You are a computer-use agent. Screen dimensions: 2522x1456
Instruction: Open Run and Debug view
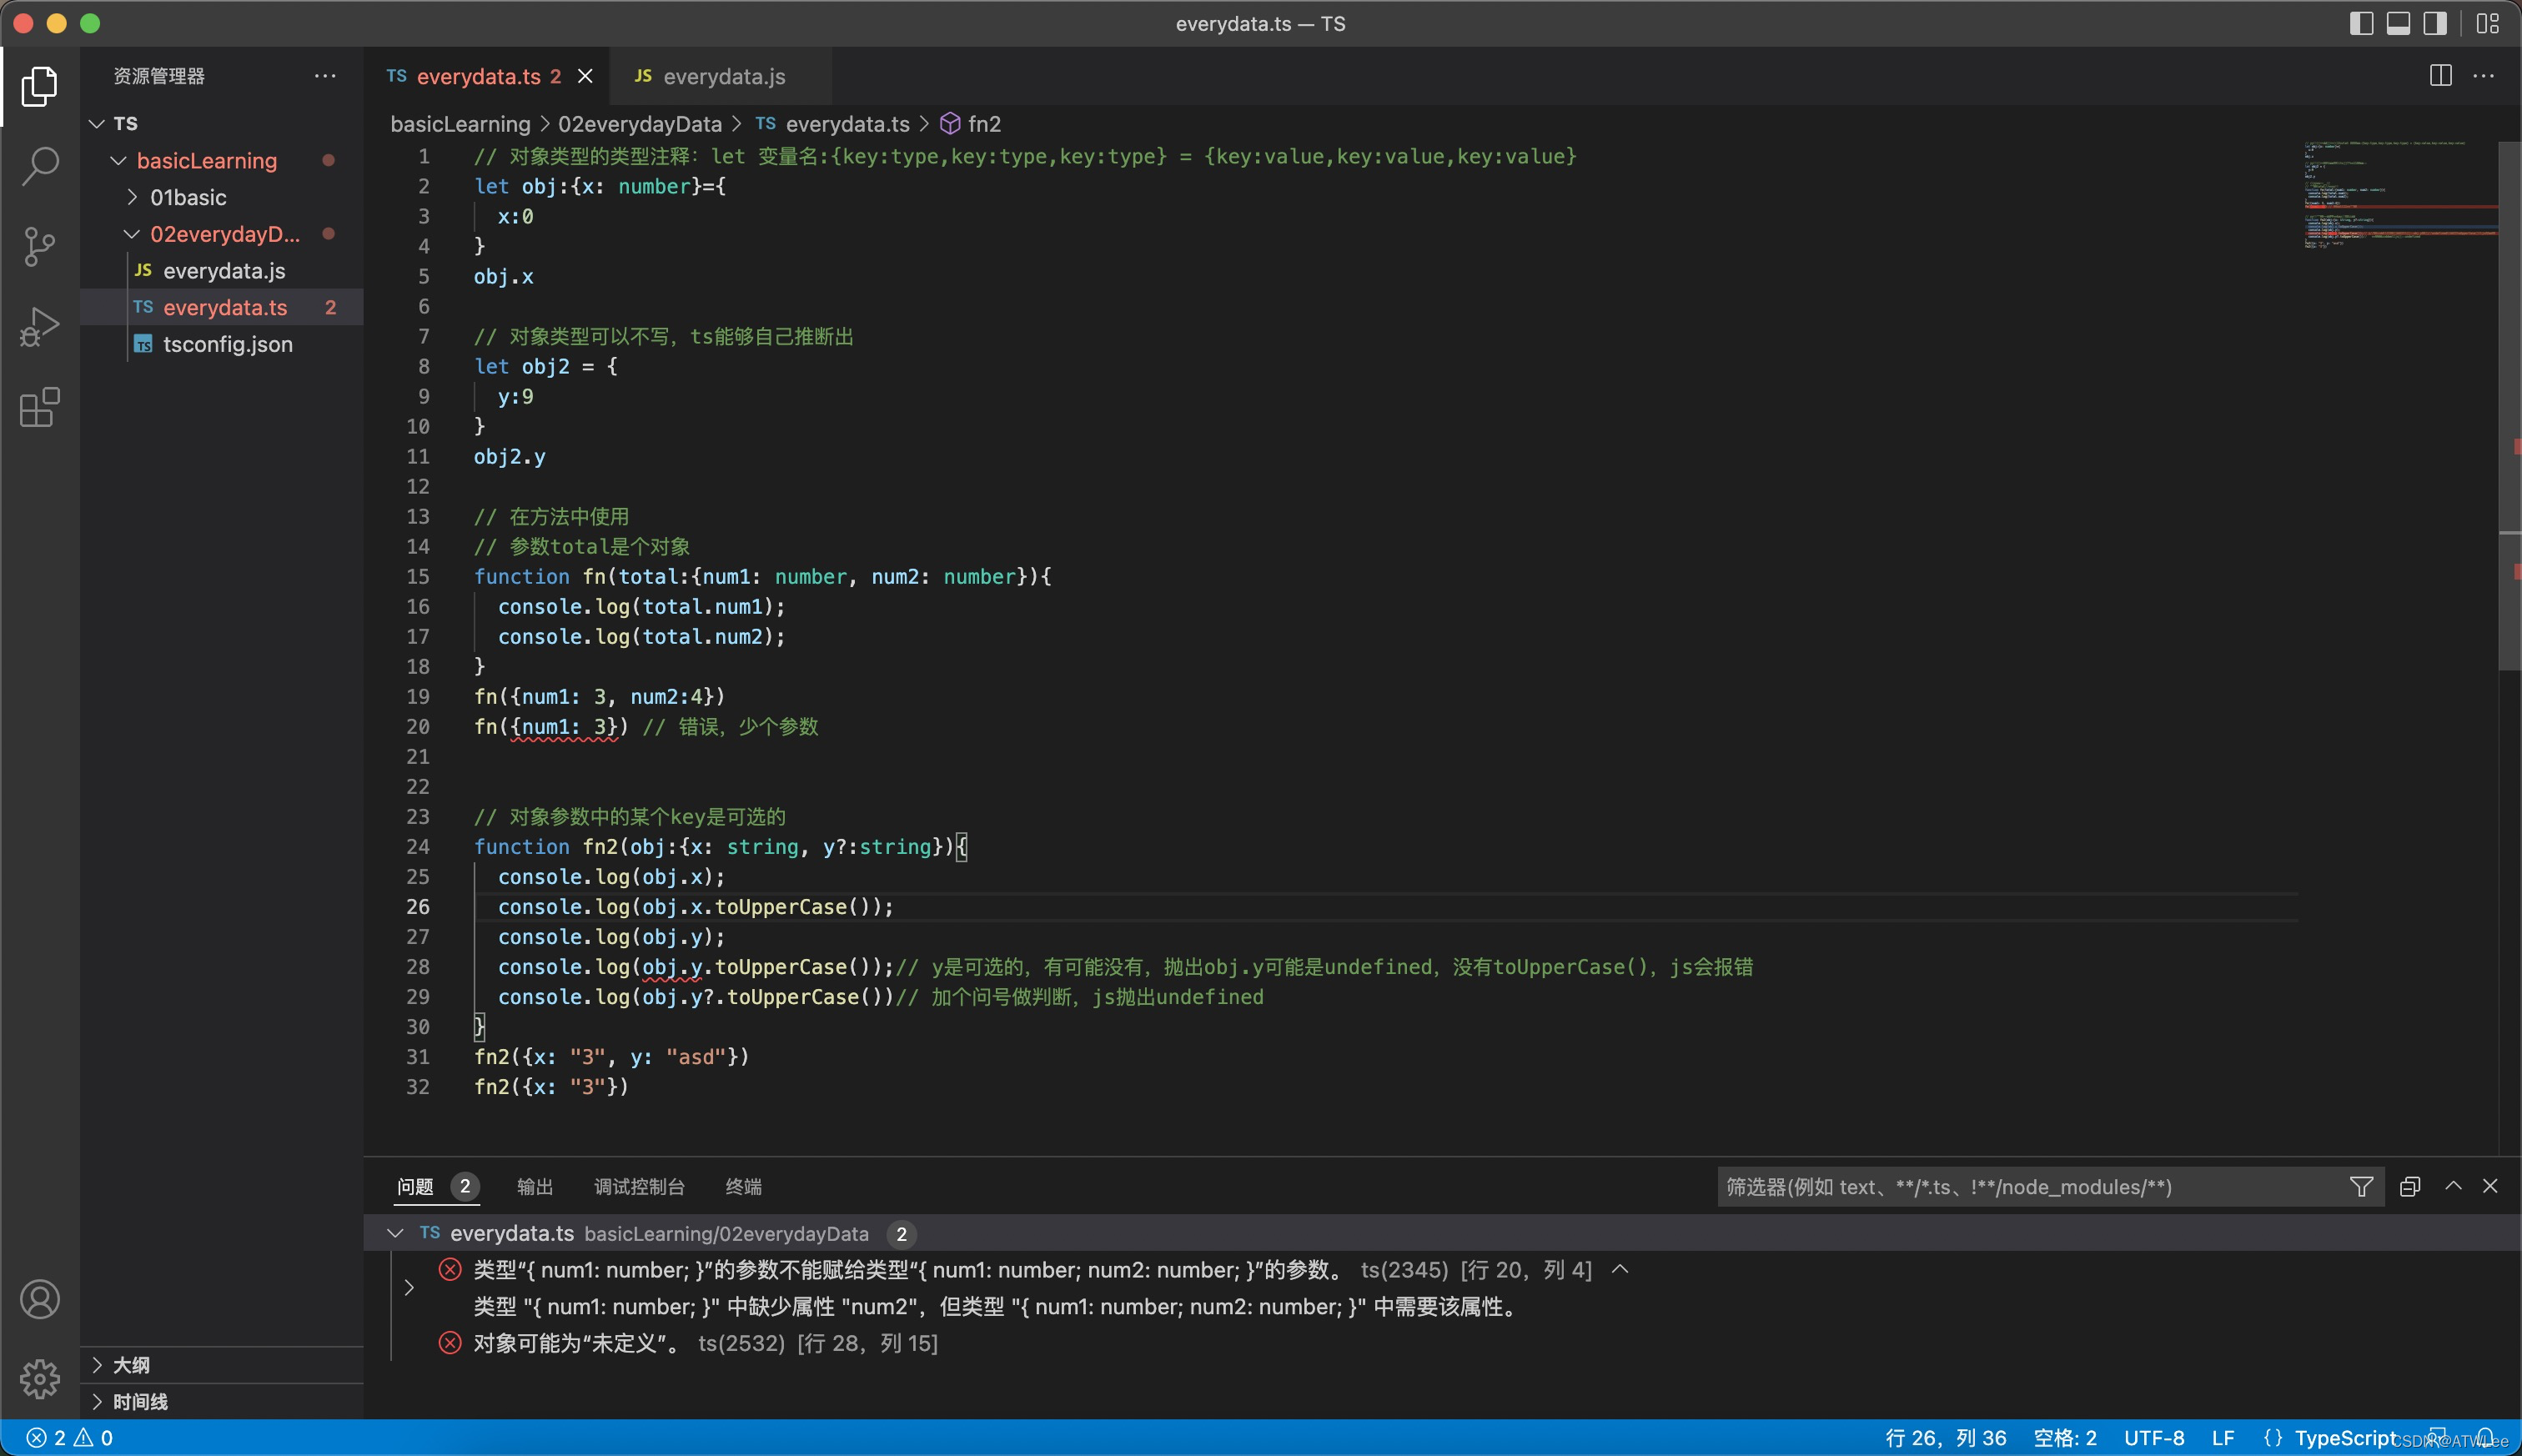coord(40,327)
